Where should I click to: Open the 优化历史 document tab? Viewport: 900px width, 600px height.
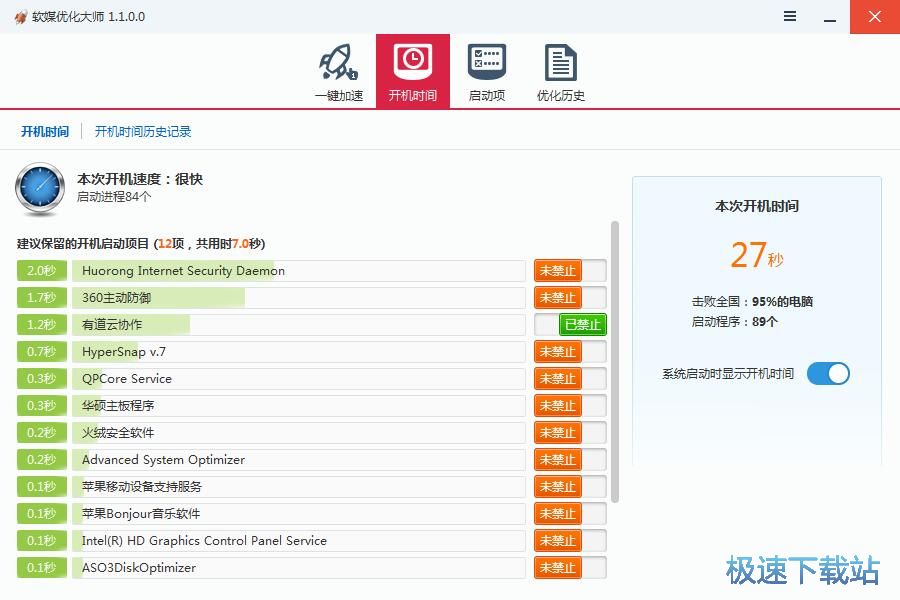coord(560,72)
